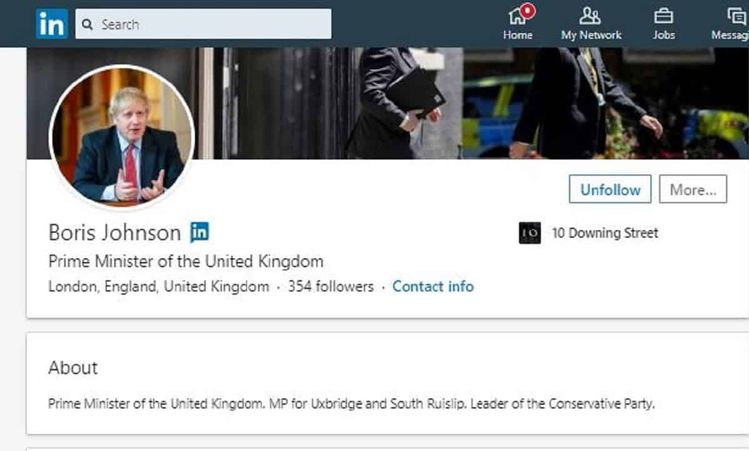Open the LinkedIn home logo
The width and height of the screenshot is (749, 451).
click(52, 24)
